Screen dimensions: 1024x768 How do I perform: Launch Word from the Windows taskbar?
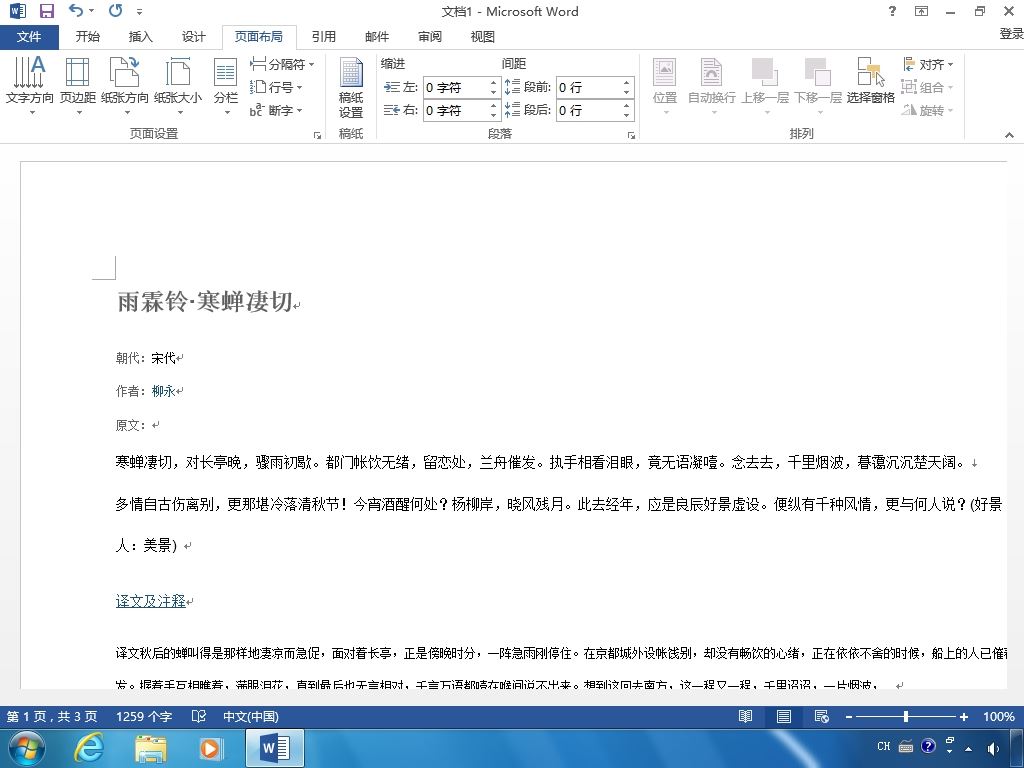click(x=275, y=748)
